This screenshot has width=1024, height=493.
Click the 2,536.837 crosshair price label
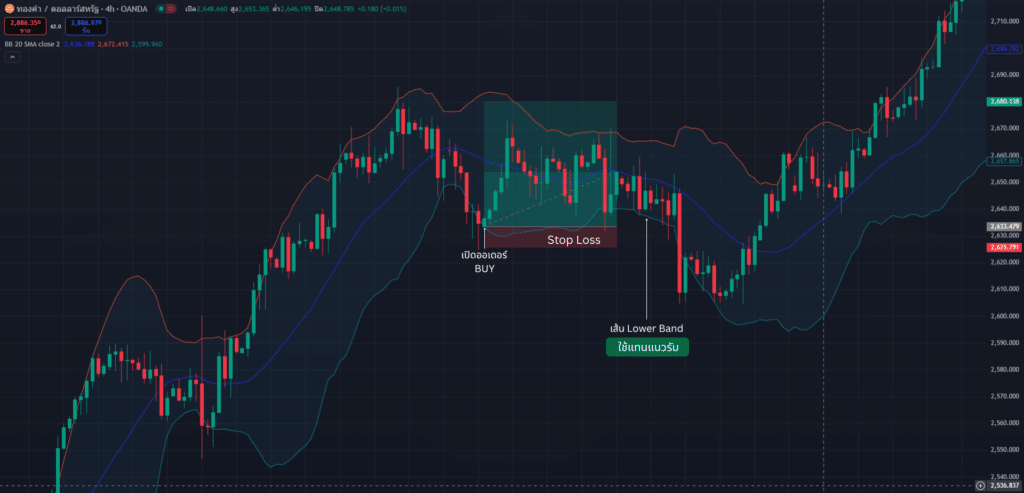tap(1004, 486)
